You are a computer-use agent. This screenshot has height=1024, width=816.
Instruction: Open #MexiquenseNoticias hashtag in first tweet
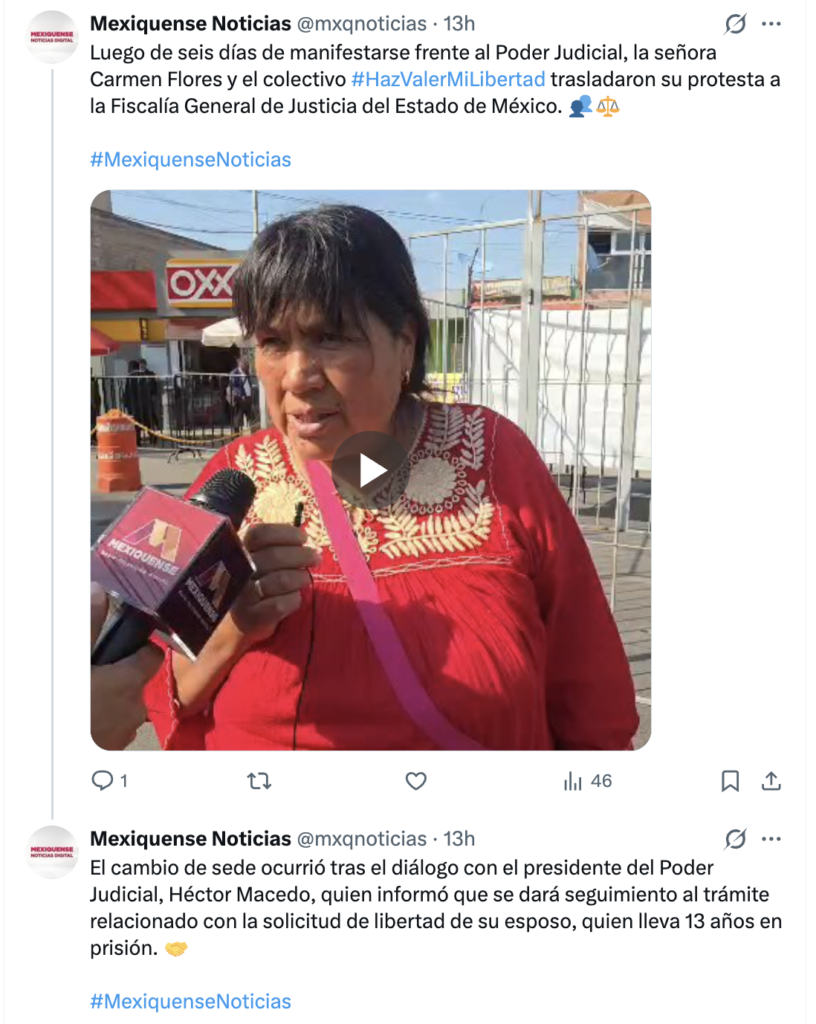pos(191,159)
